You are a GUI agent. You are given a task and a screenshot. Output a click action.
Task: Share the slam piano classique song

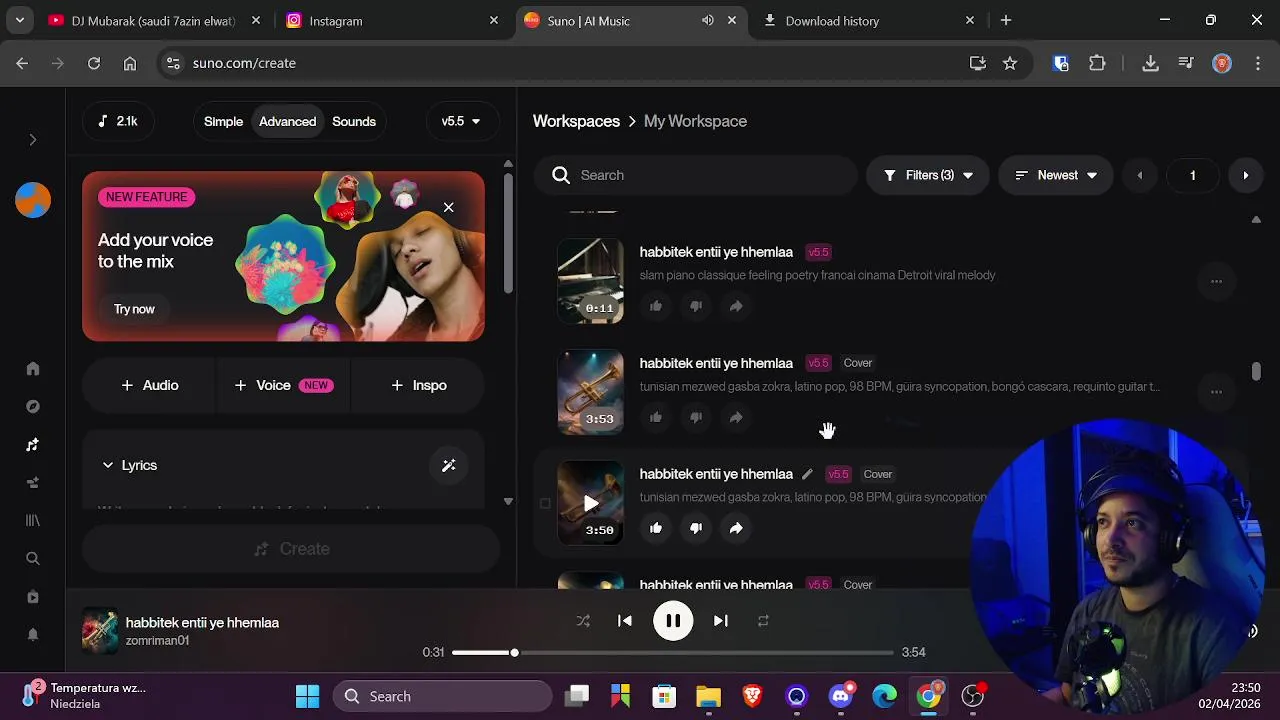pos(736,306)
